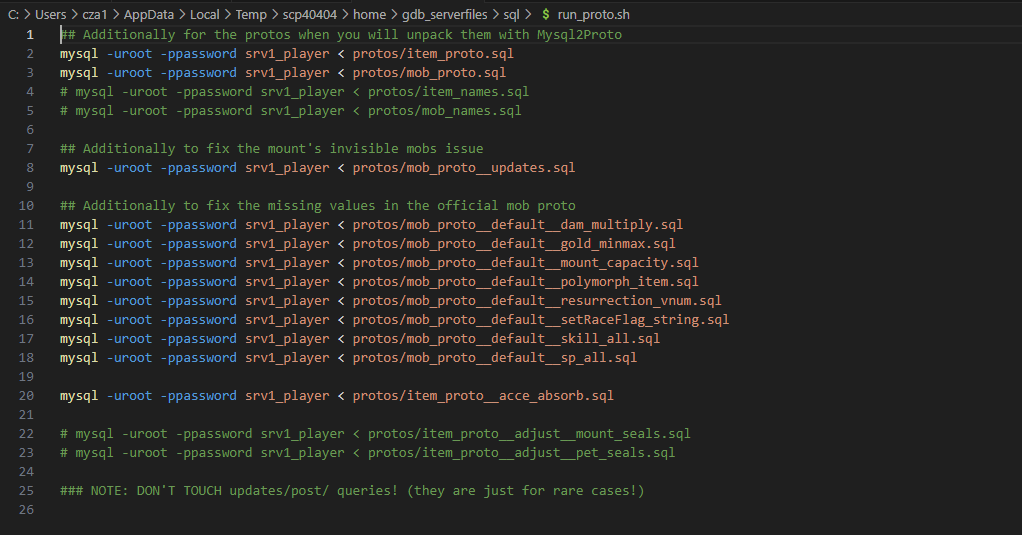Viewport: 1022px width, 535px height.
Task: Click line number 20 in the gutter
Action: 27,396
